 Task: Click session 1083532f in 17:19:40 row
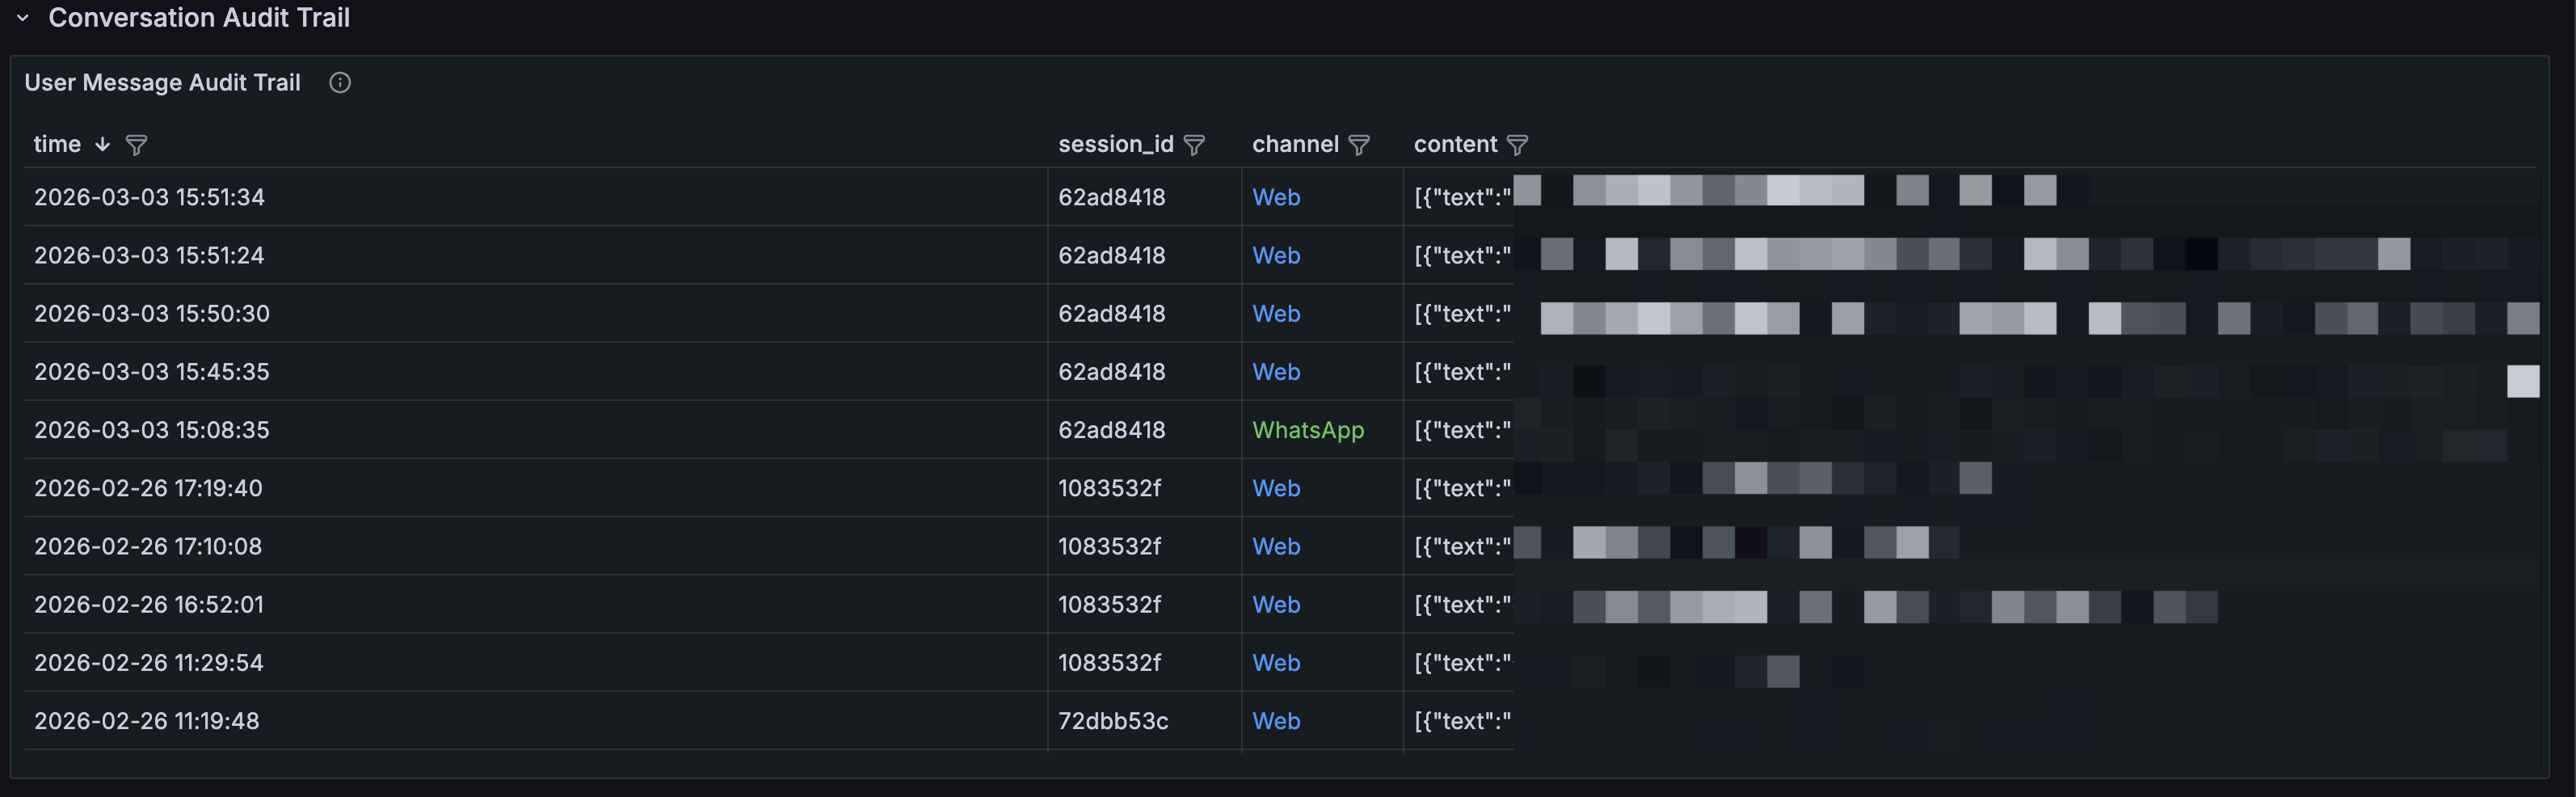(x=1109, y=488)
